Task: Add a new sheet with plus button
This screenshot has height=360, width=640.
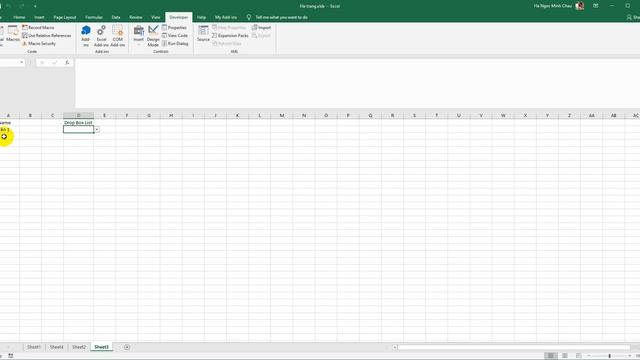Action: [127, 347]
